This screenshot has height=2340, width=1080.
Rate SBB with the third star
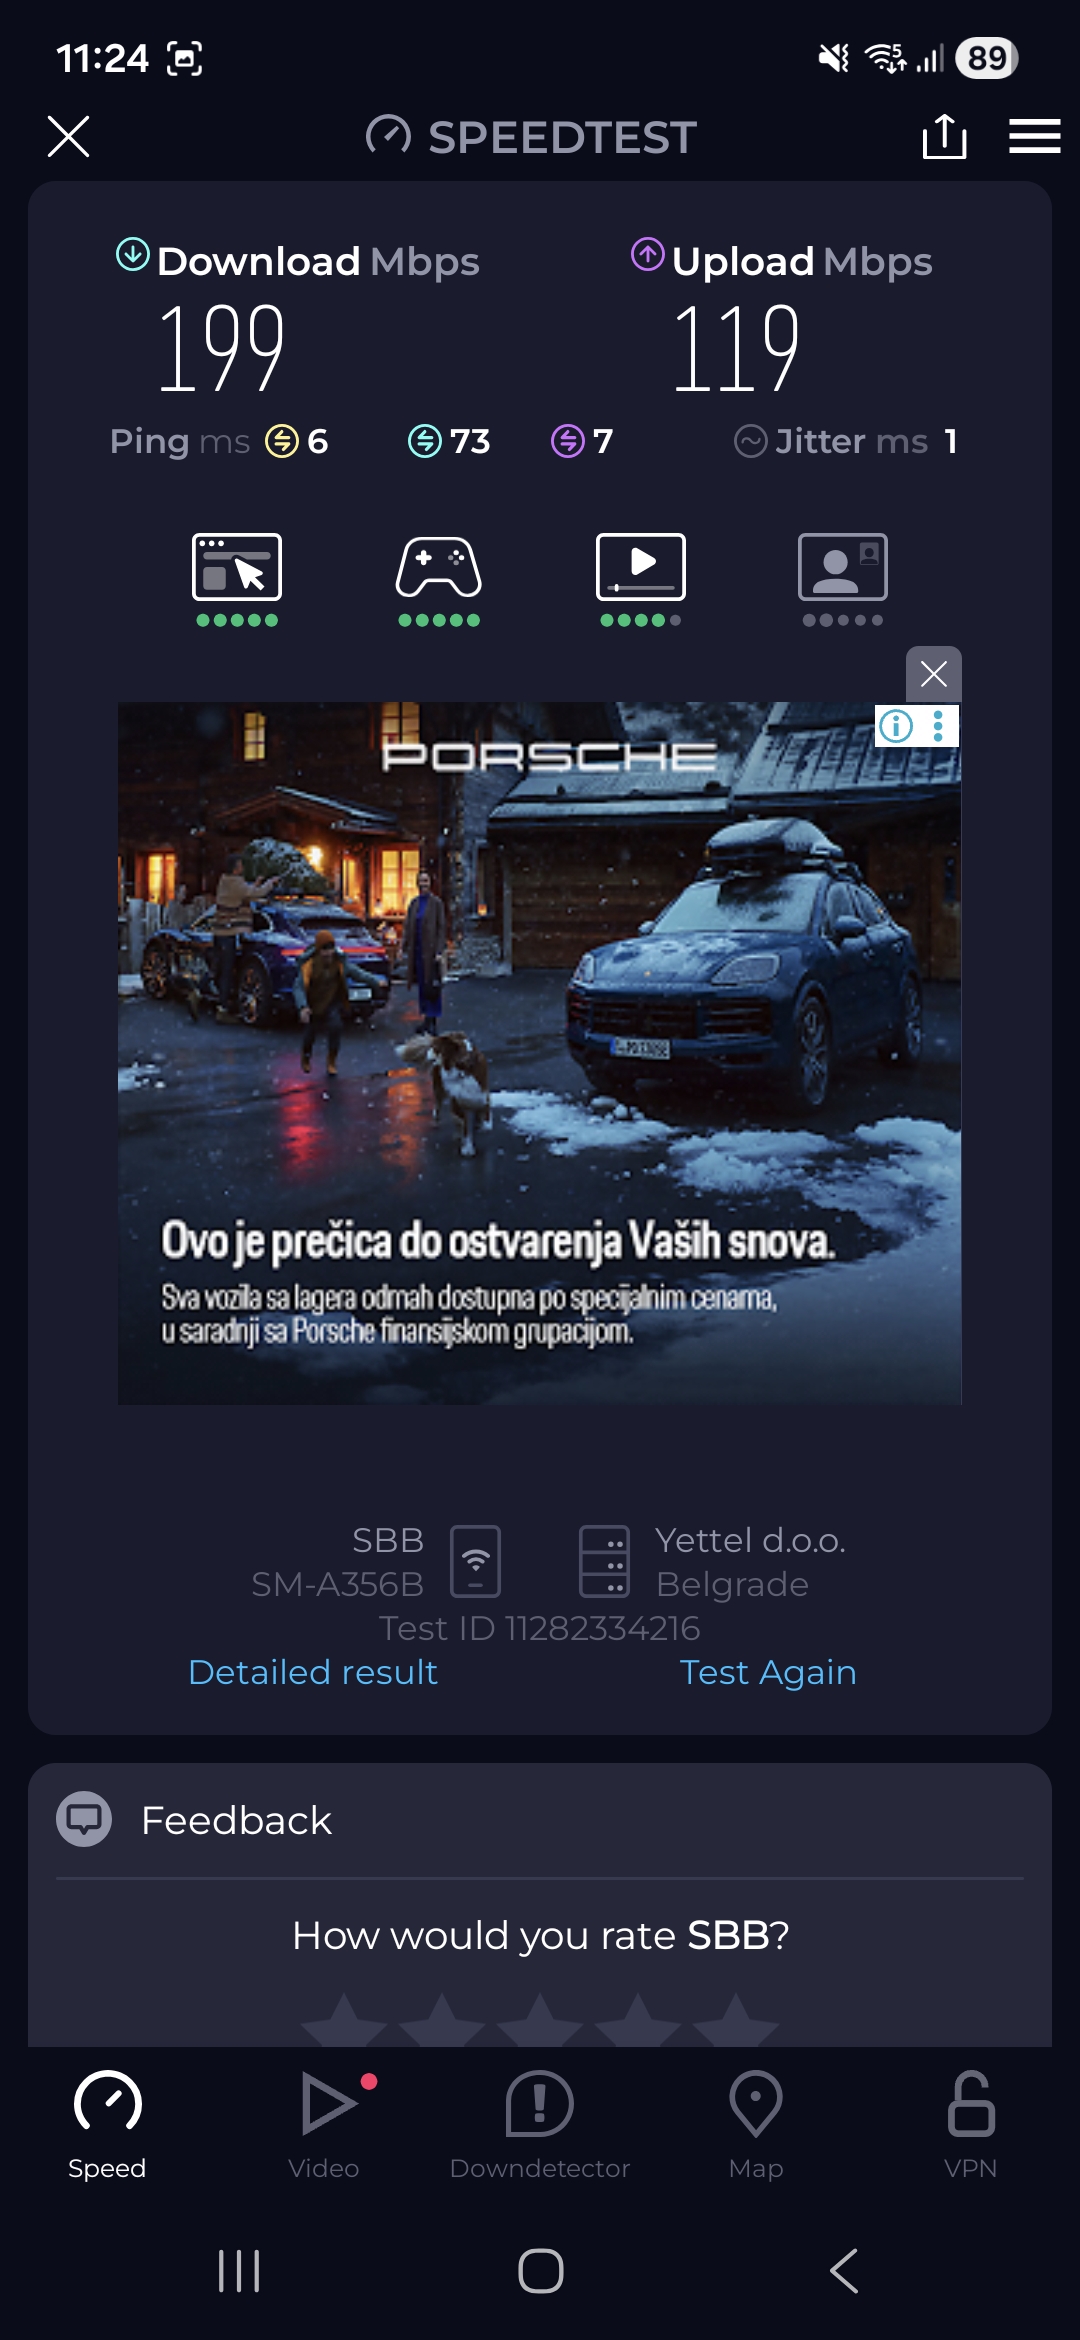[x=540, y=2022]
